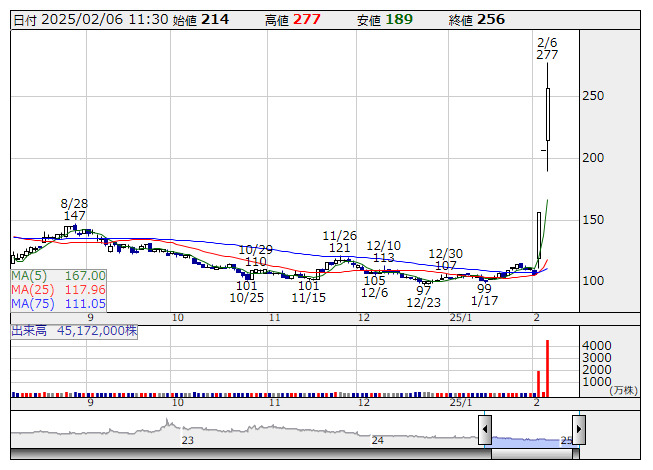Click year 23 in the overview timeline
Viewport: 653px width, 470px height.
[187, 440]
